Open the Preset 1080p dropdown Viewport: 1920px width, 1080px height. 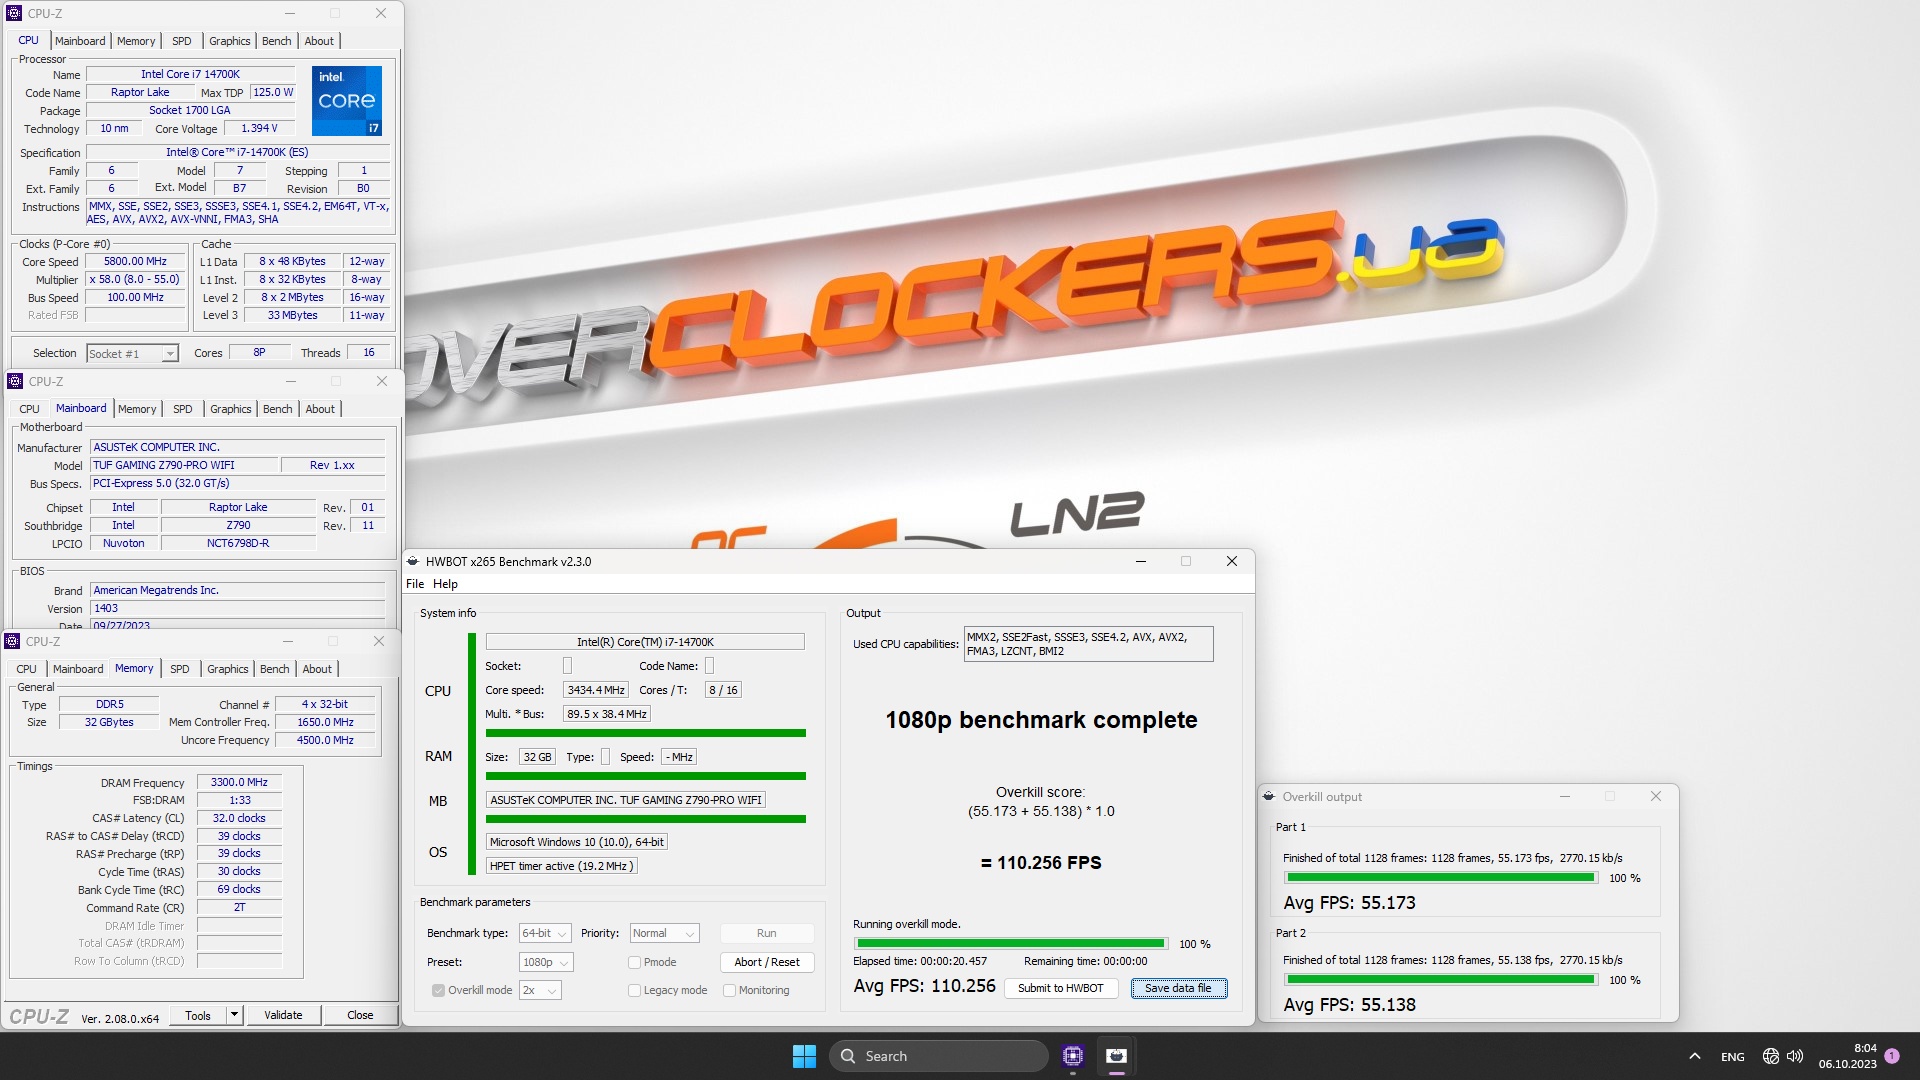(x=546, y=962)
